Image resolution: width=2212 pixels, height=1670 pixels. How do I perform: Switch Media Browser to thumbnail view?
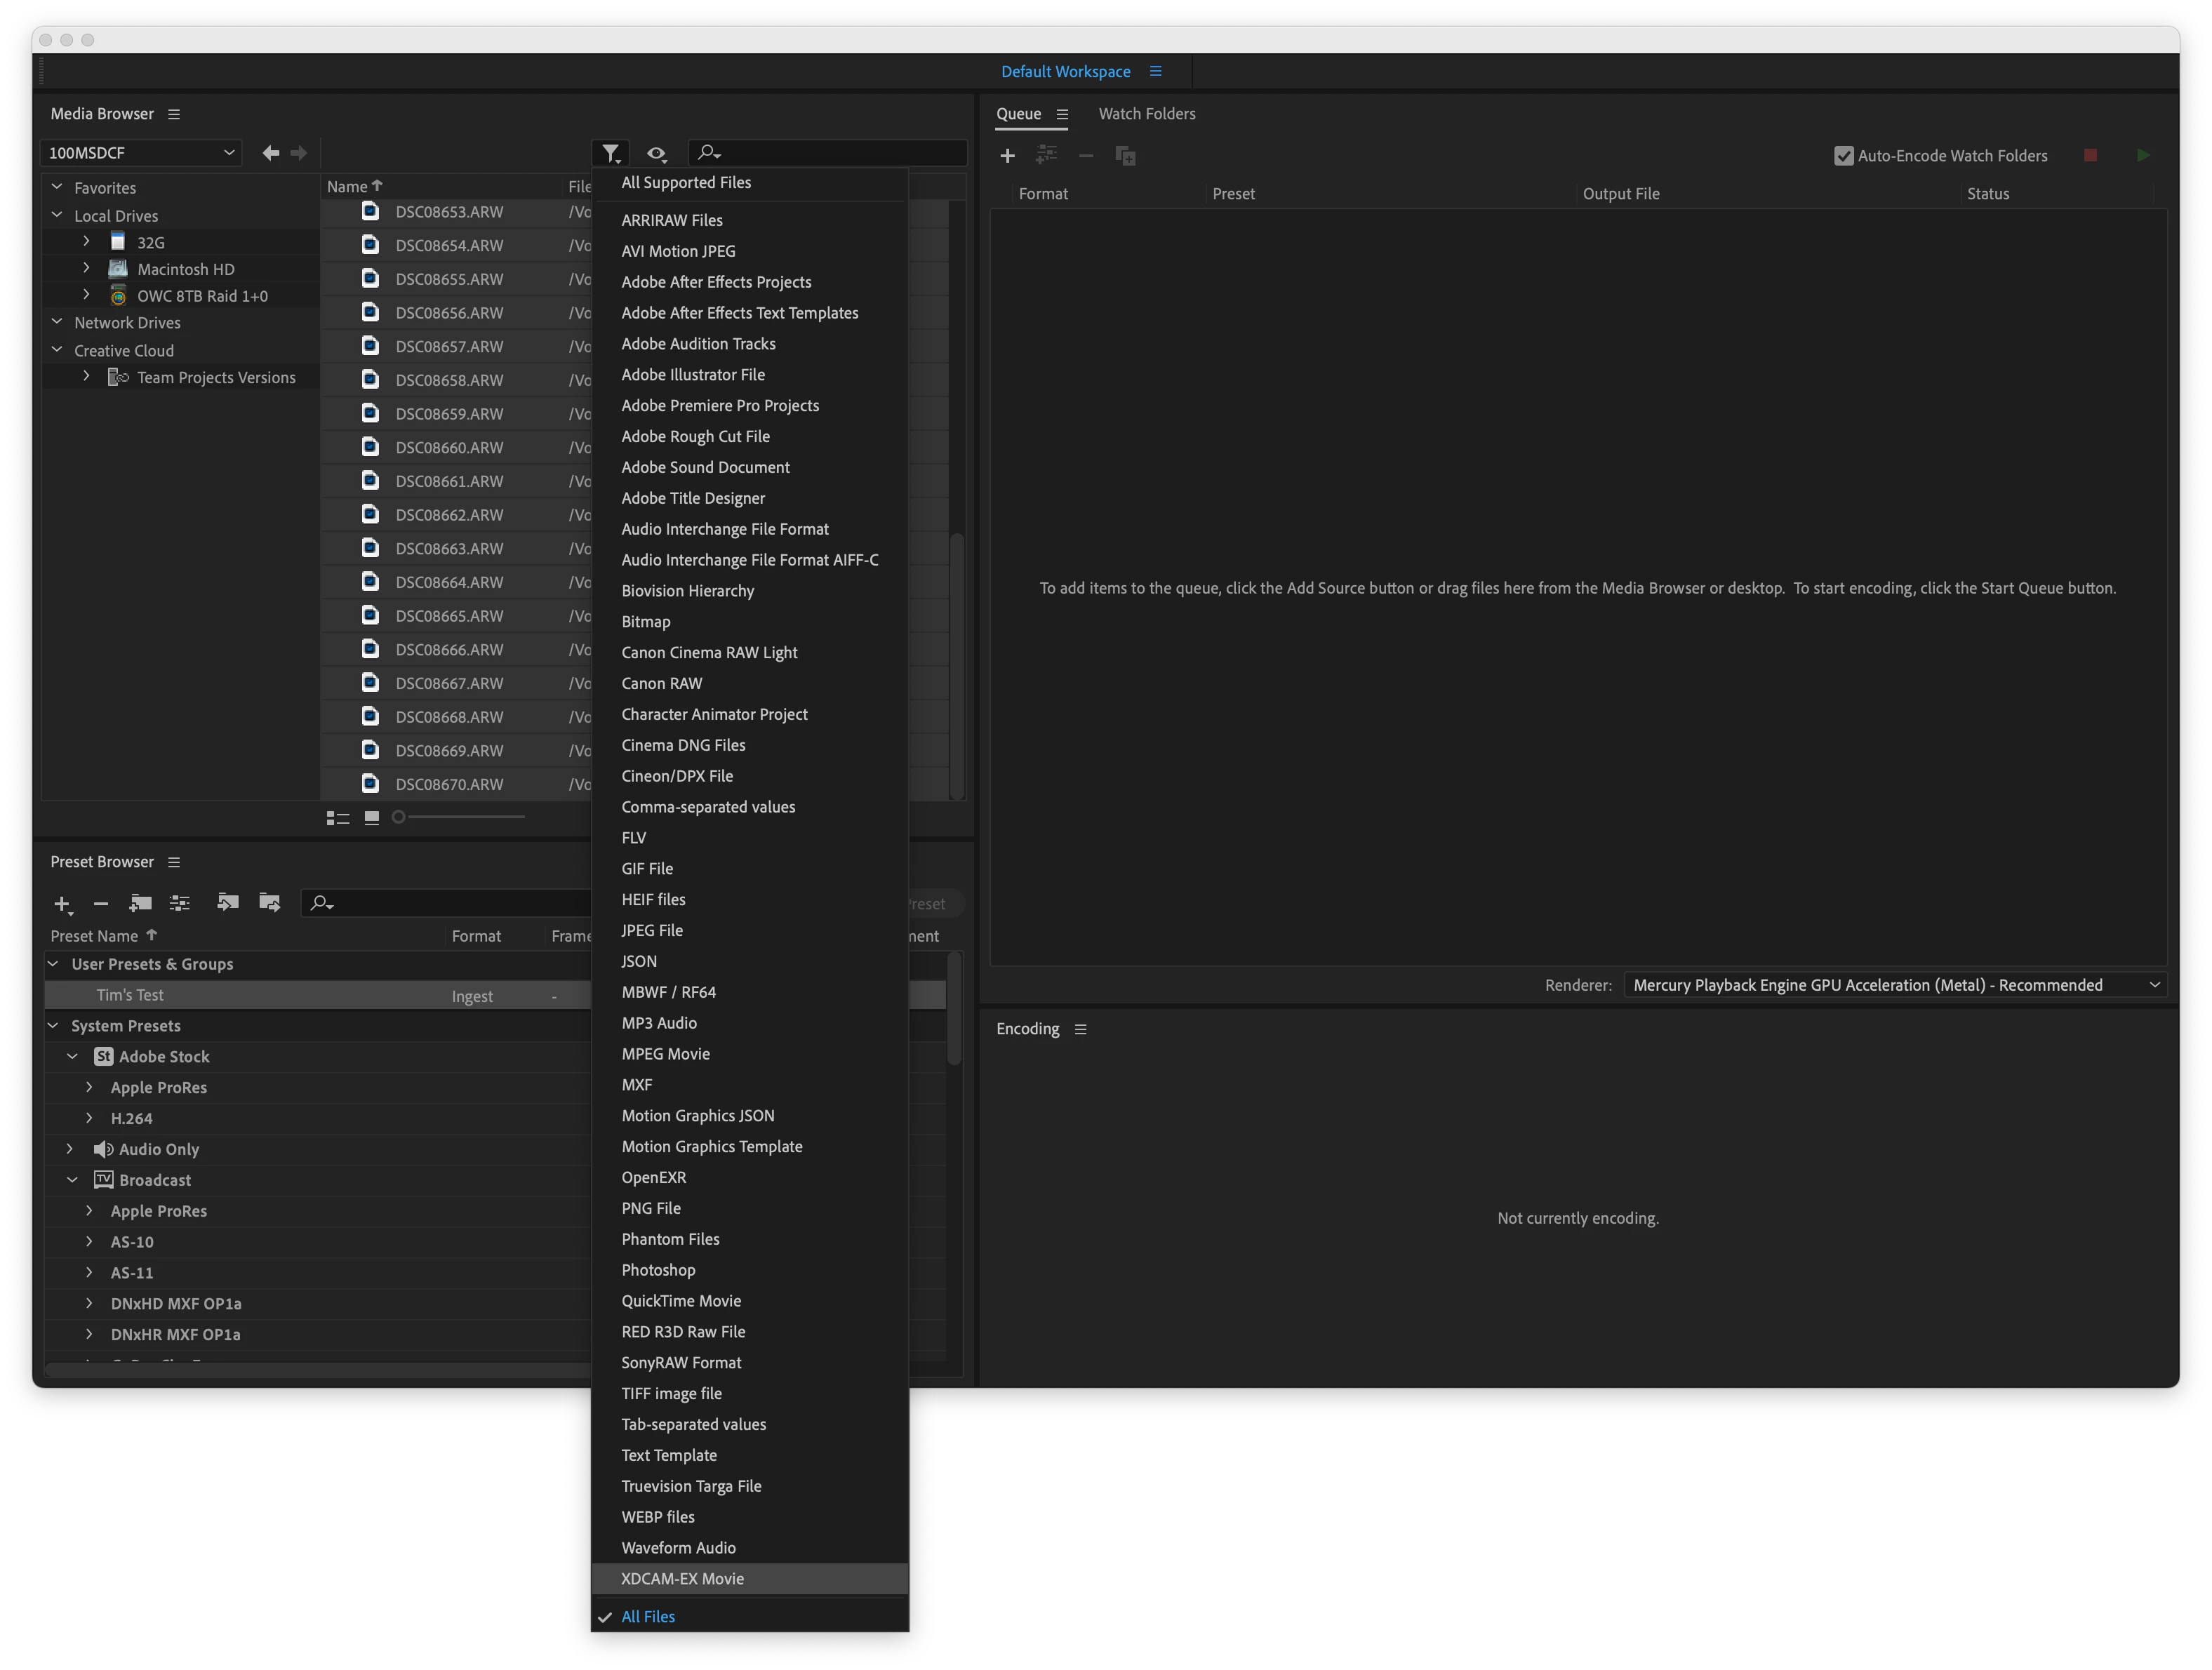coord(372,818)
